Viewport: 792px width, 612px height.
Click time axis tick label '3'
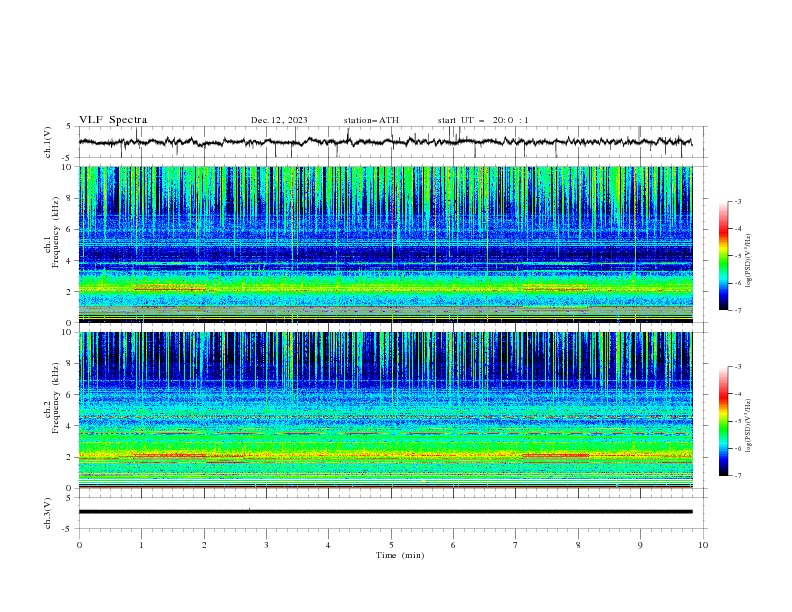pyautogui.click(x=266, y=545)
